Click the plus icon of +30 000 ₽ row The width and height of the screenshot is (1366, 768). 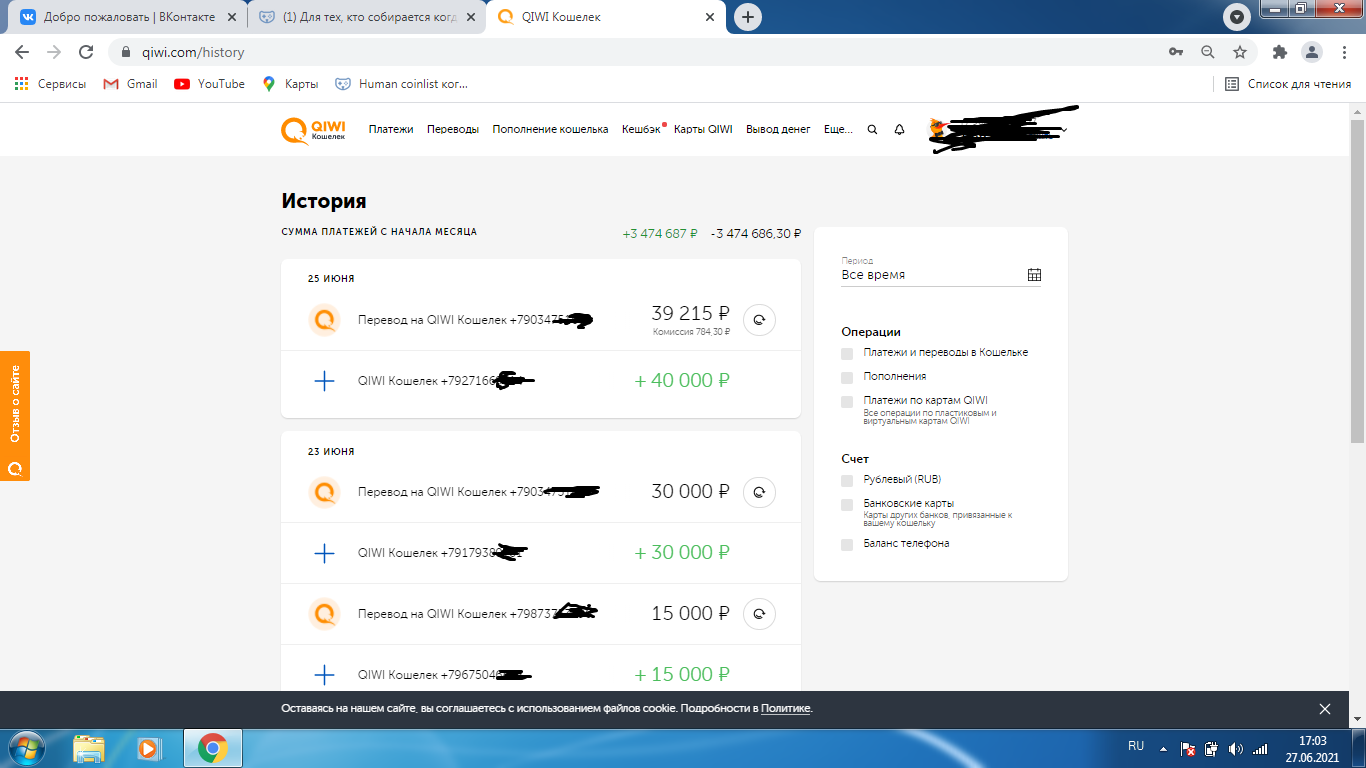point(324,553)
